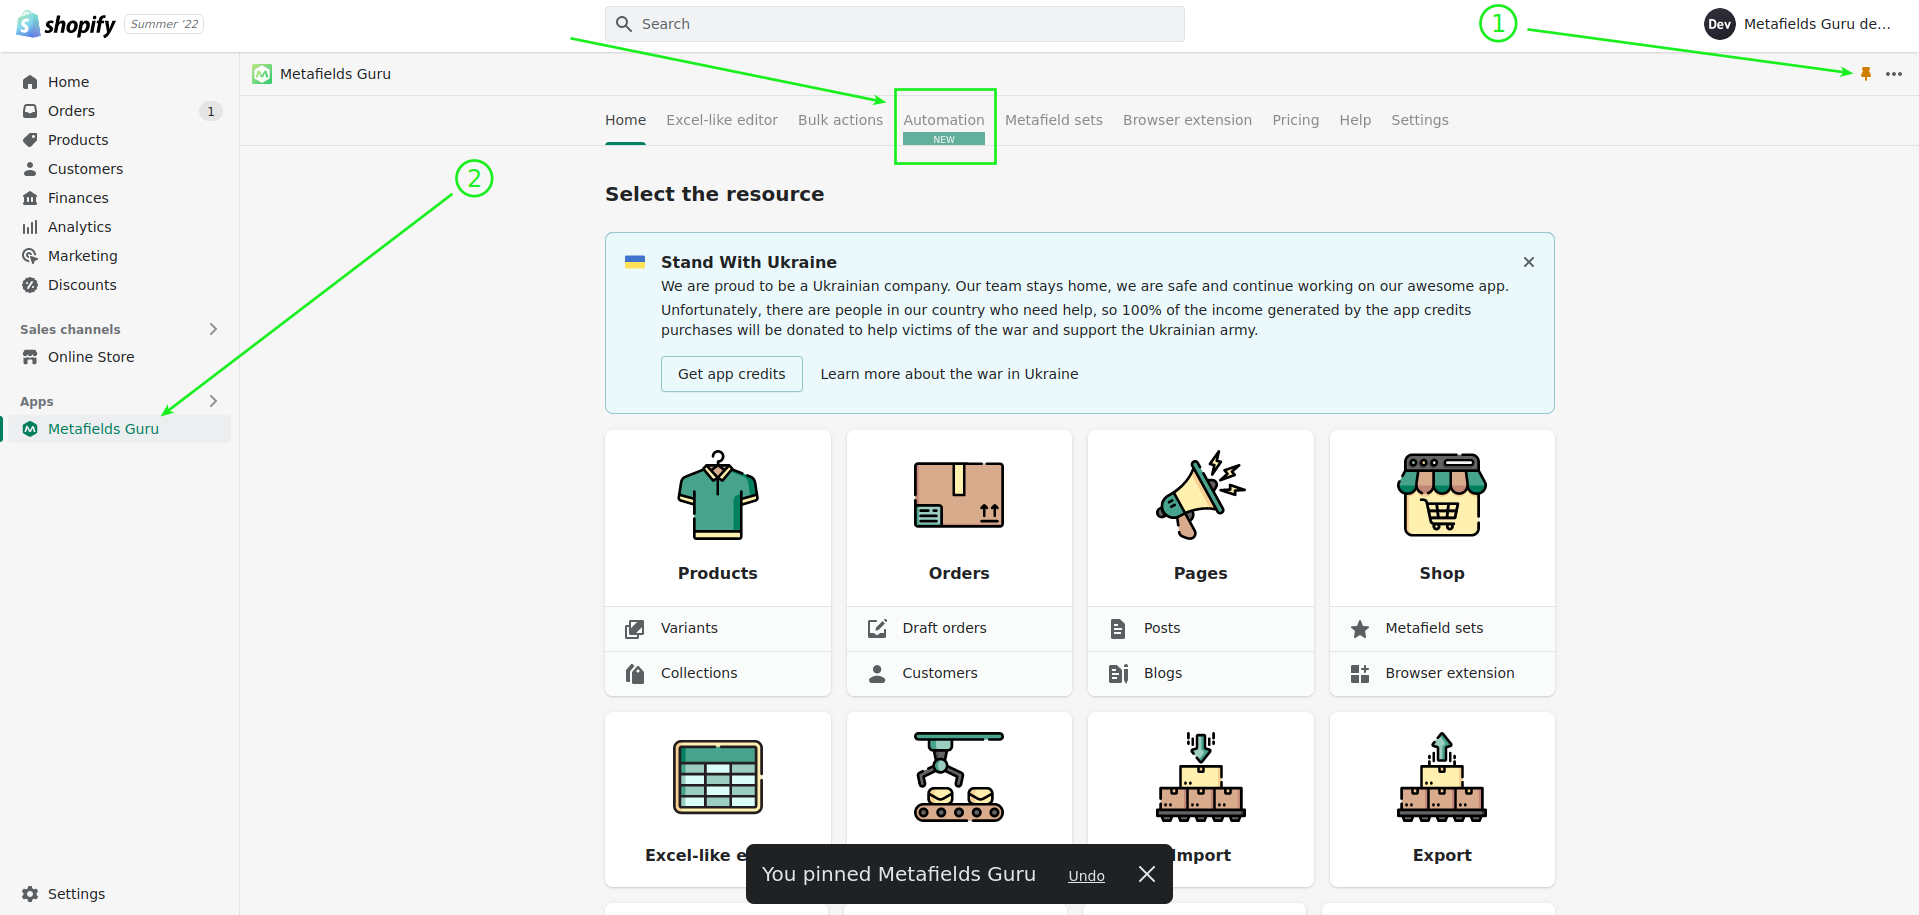Open the Automation tab
The height and width of the screenshot is (915, 1919).
click(x=944, y=120)
